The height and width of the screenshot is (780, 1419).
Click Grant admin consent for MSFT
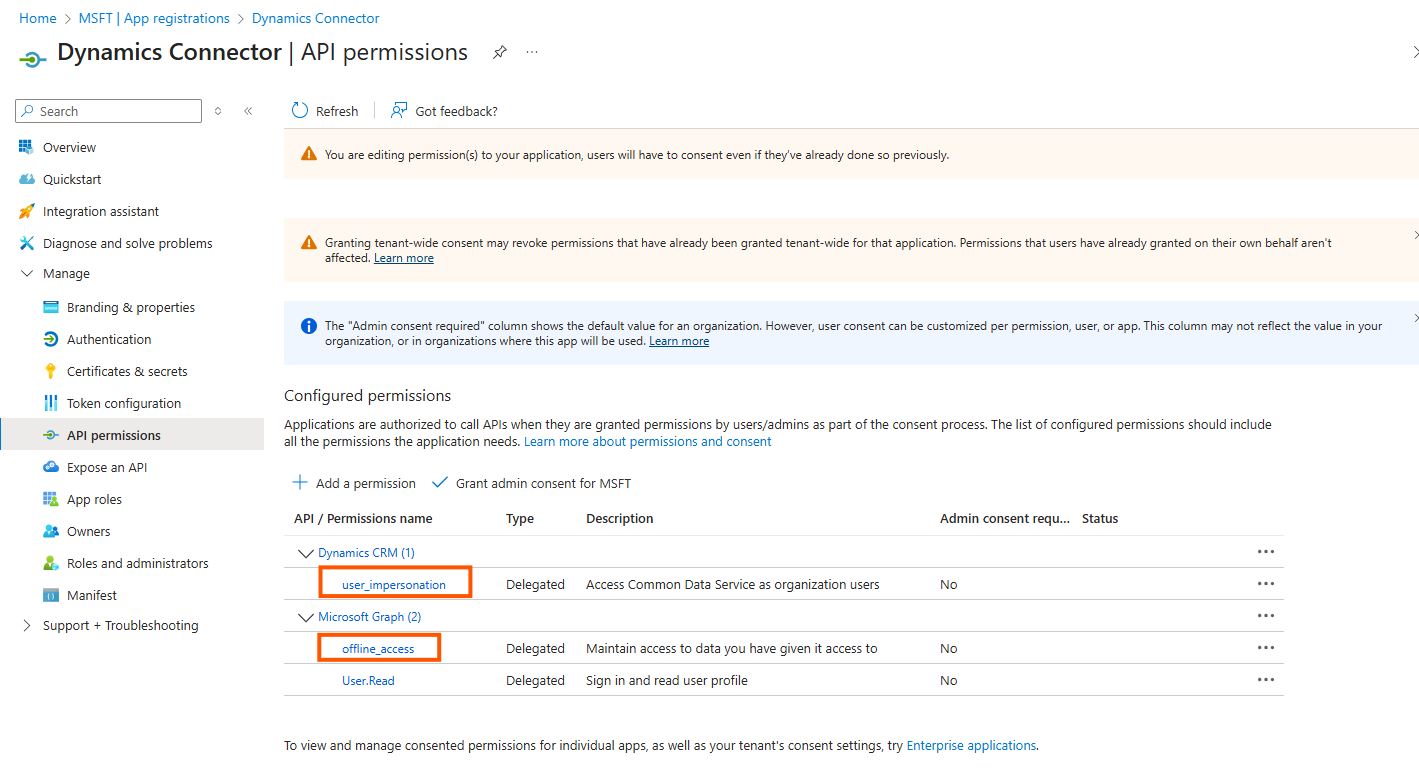[x=532, y=483]
